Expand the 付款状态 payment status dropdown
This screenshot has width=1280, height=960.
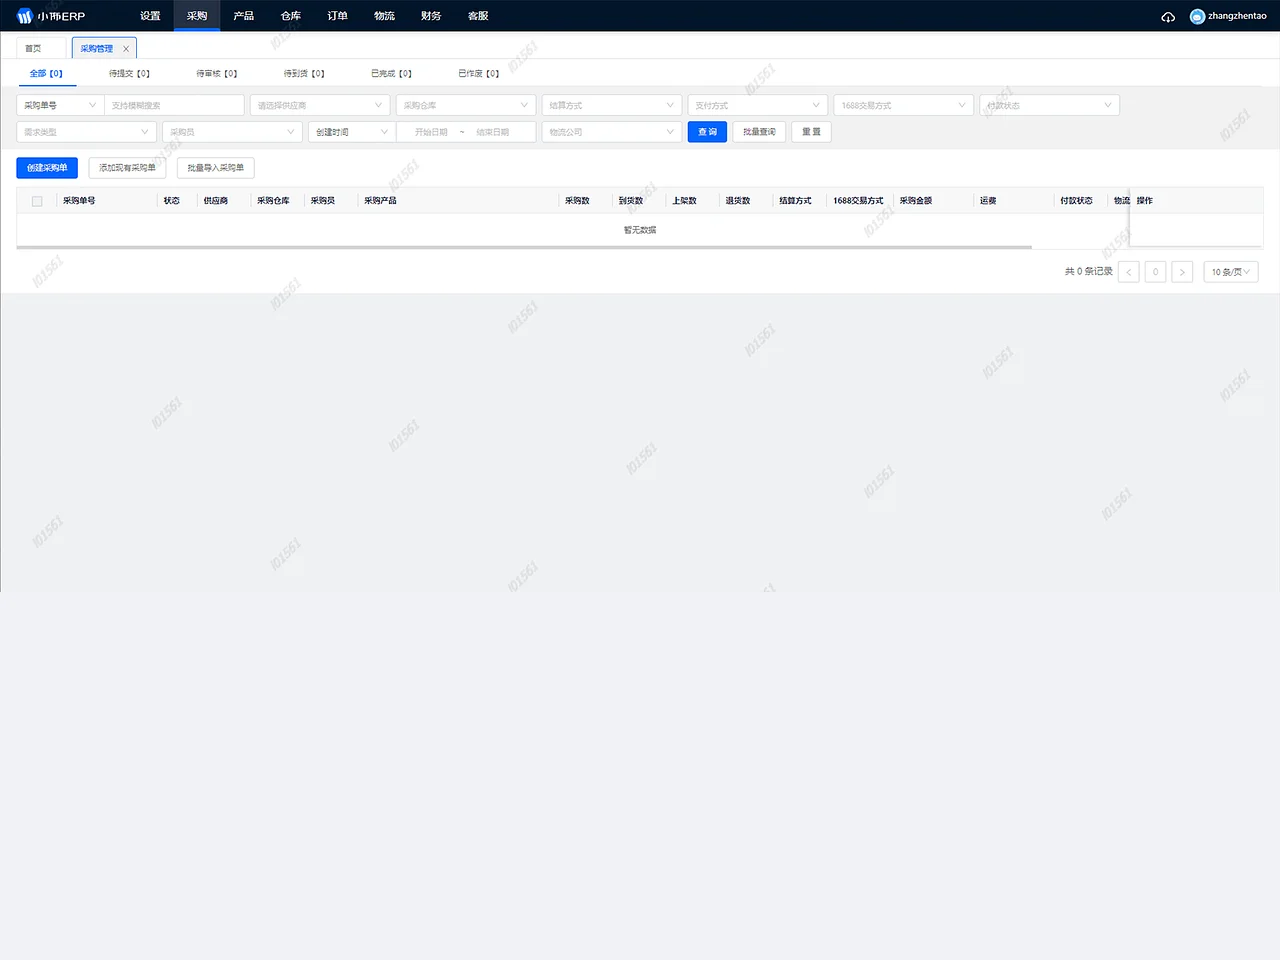pos(1048,104)
